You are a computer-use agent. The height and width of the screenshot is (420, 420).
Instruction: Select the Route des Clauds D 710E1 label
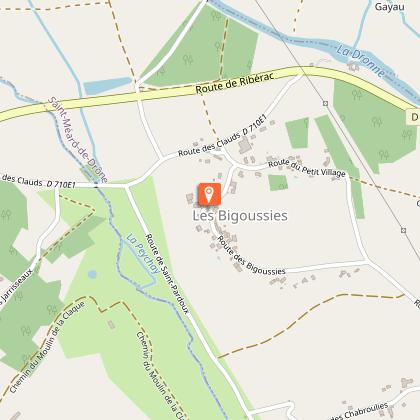[223, 135]
